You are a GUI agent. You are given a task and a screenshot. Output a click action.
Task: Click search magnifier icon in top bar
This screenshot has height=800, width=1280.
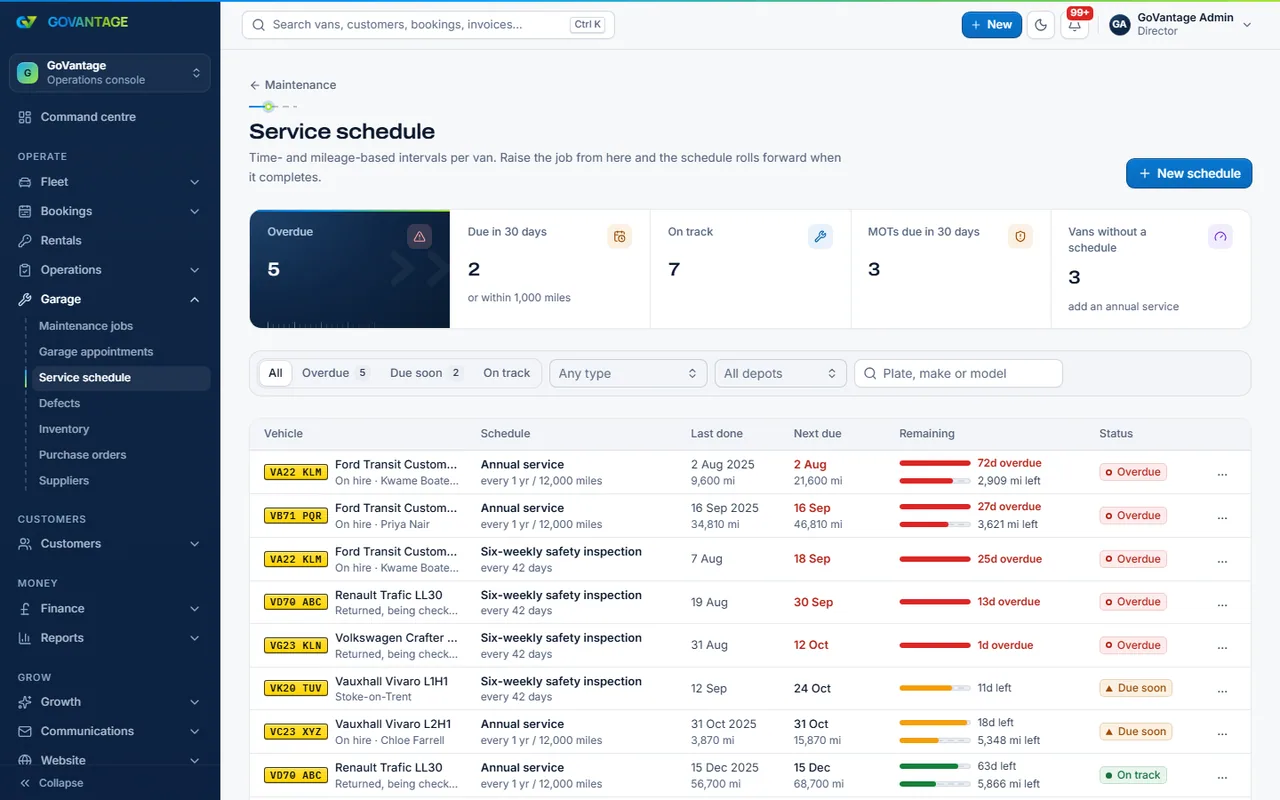coord(259,25)
